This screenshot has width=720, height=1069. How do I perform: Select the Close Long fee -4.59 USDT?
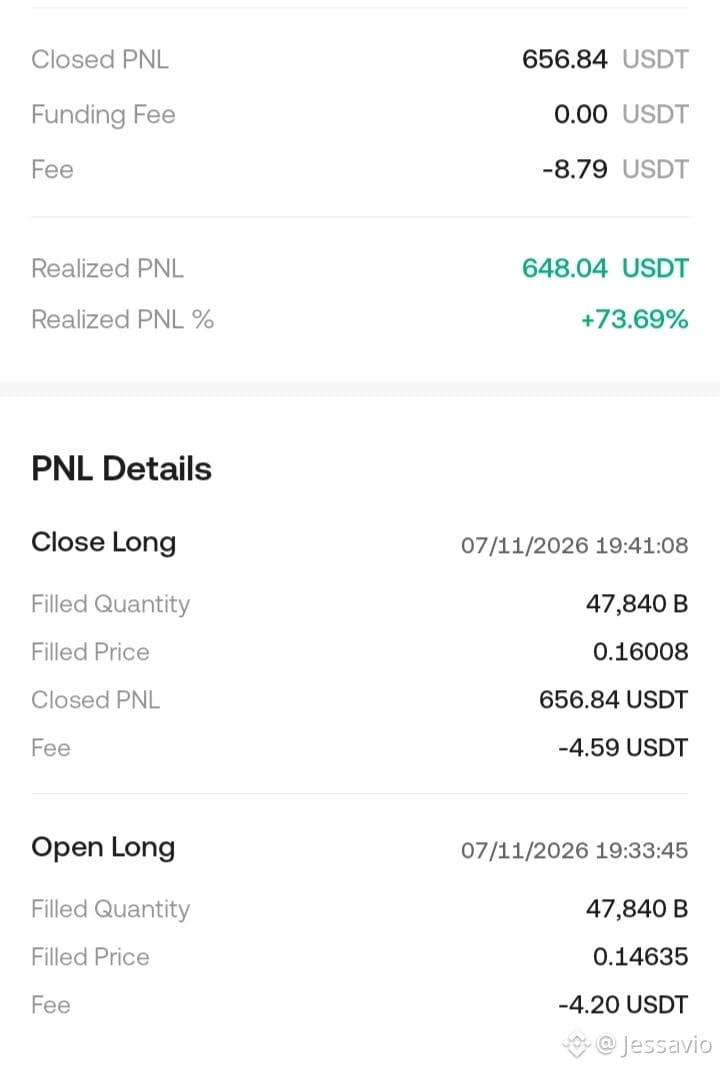pos(622,748)
